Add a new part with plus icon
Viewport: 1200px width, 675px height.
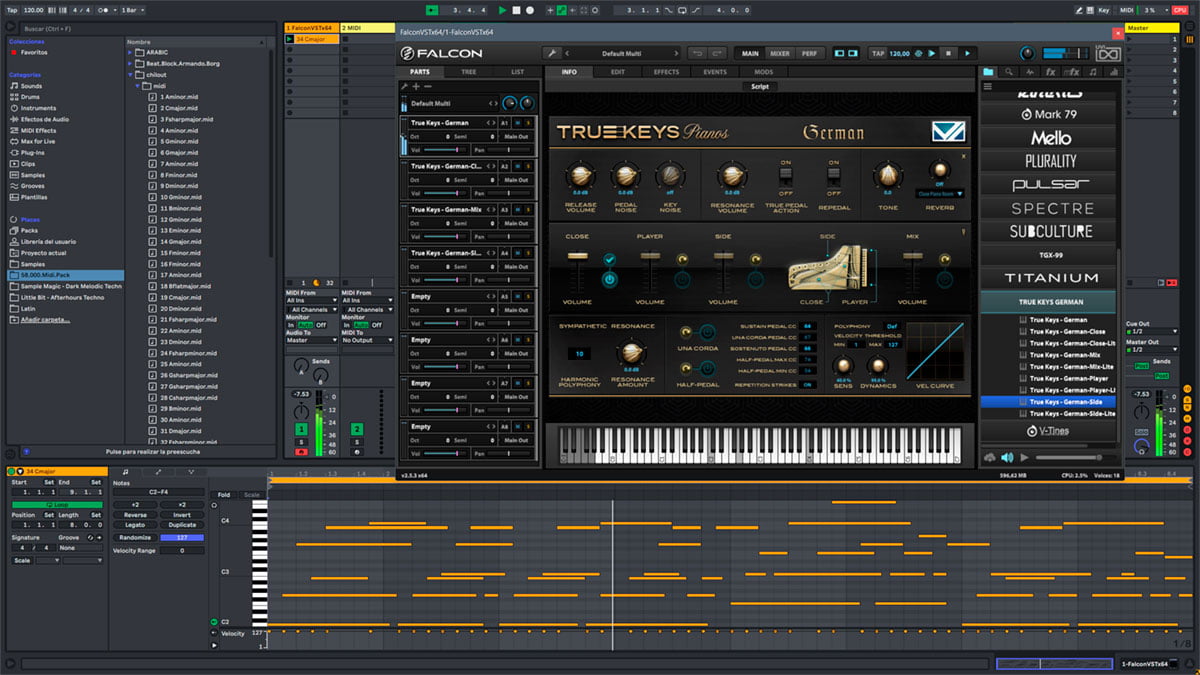pos(416,87)
